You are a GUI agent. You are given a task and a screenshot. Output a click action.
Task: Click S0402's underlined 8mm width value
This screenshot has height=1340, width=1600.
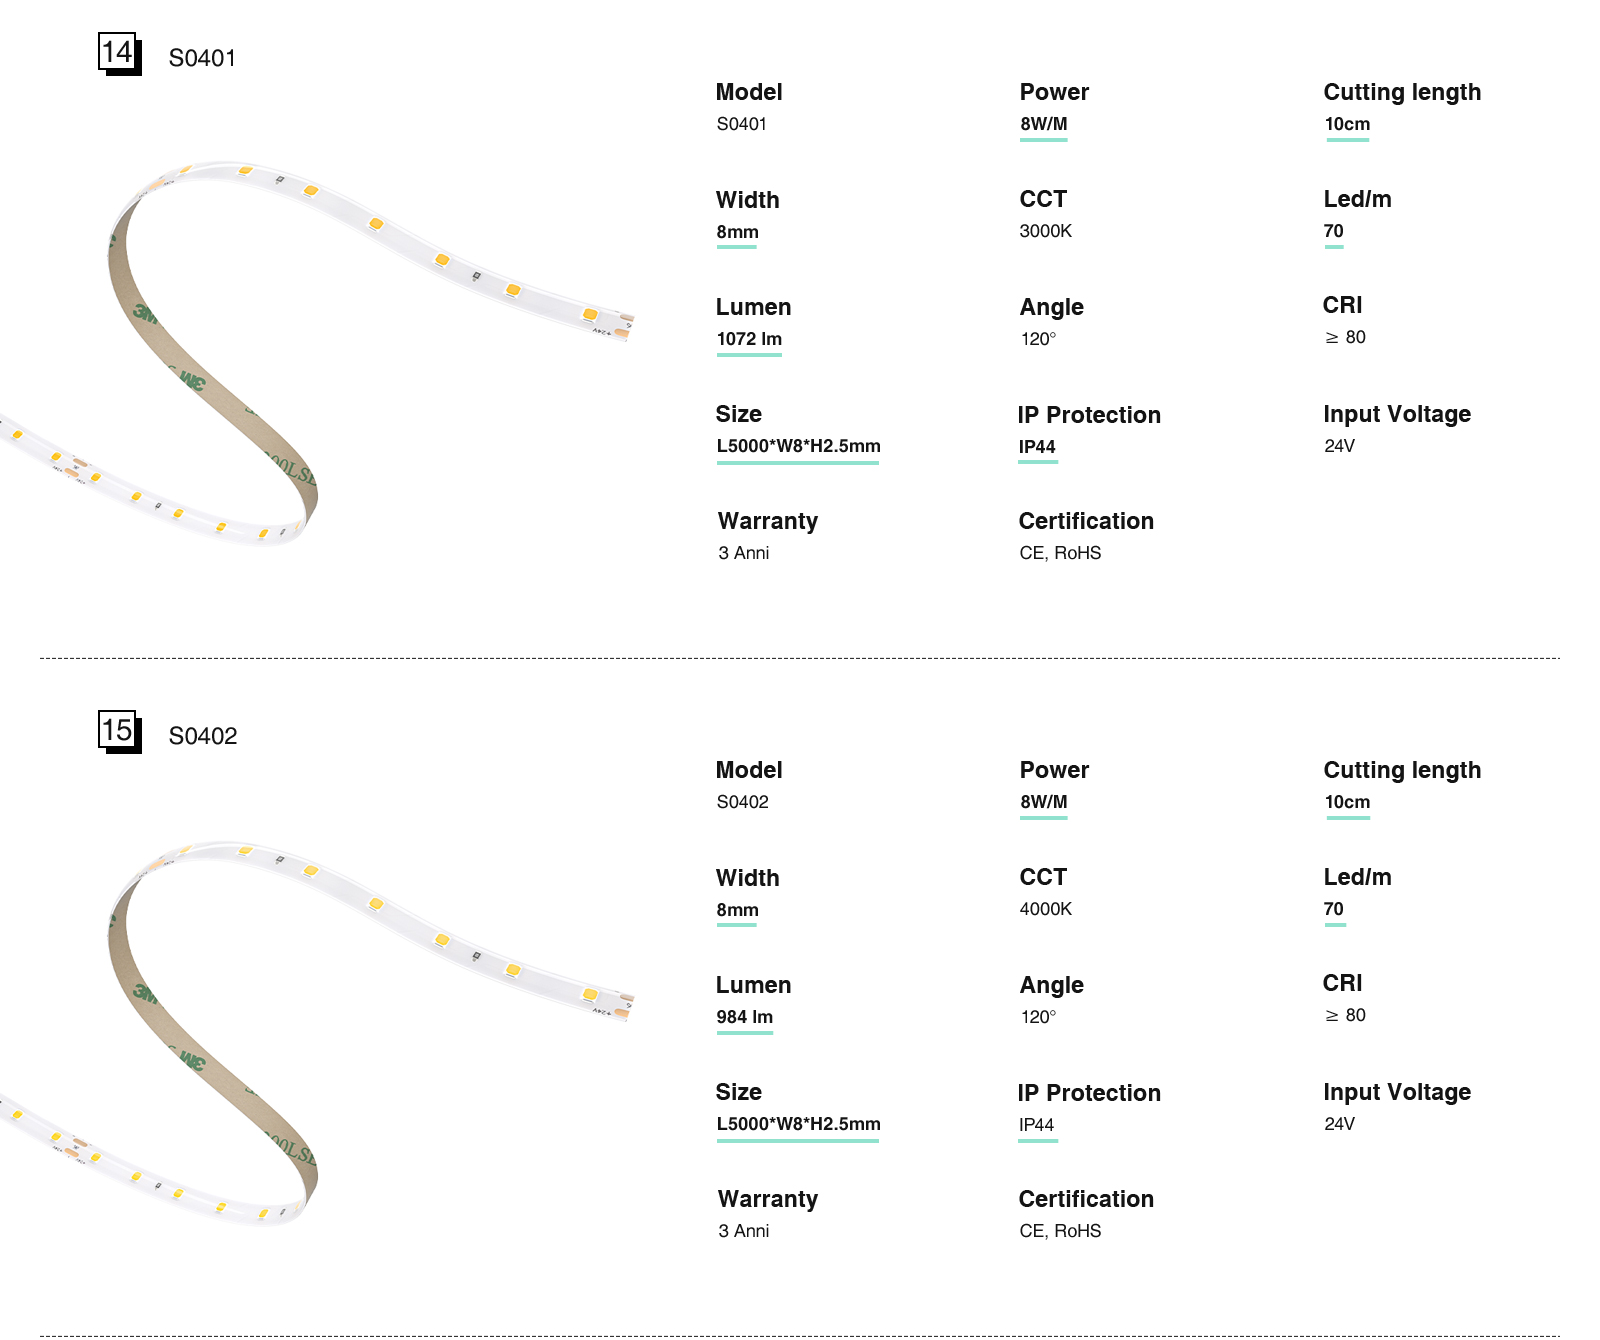tap(737, 910)
